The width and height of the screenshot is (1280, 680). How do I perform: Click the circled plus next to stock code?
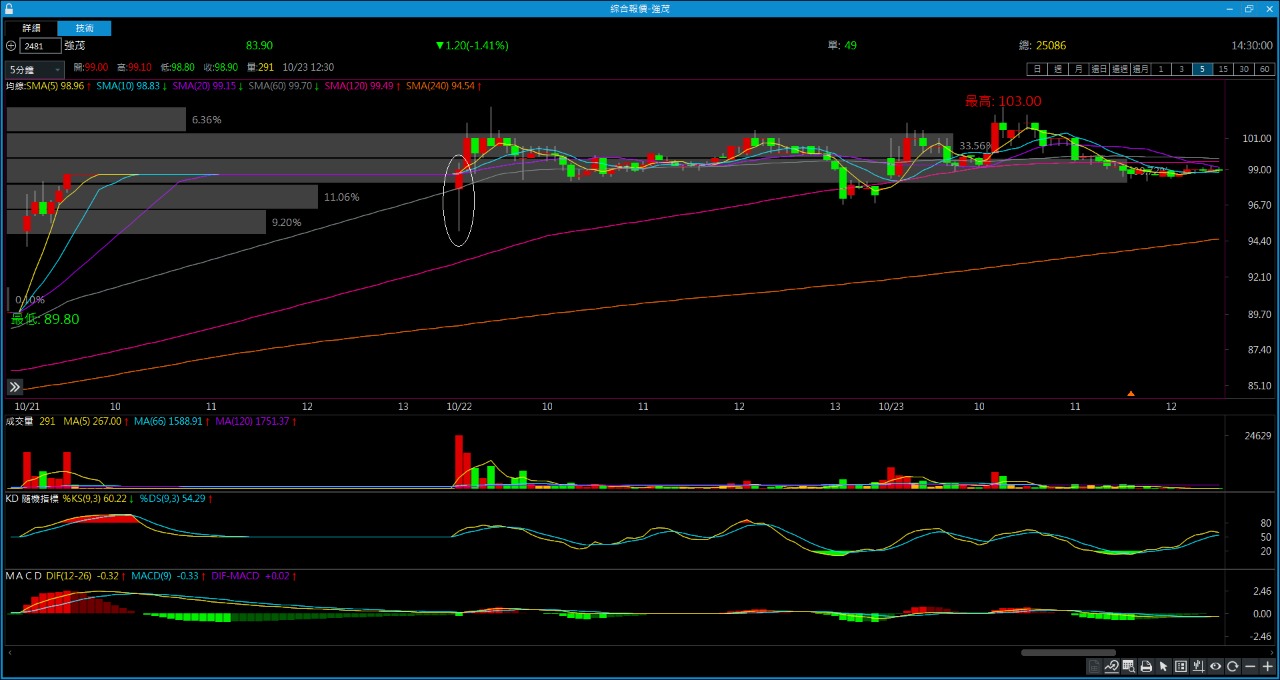tap(11, 46)
